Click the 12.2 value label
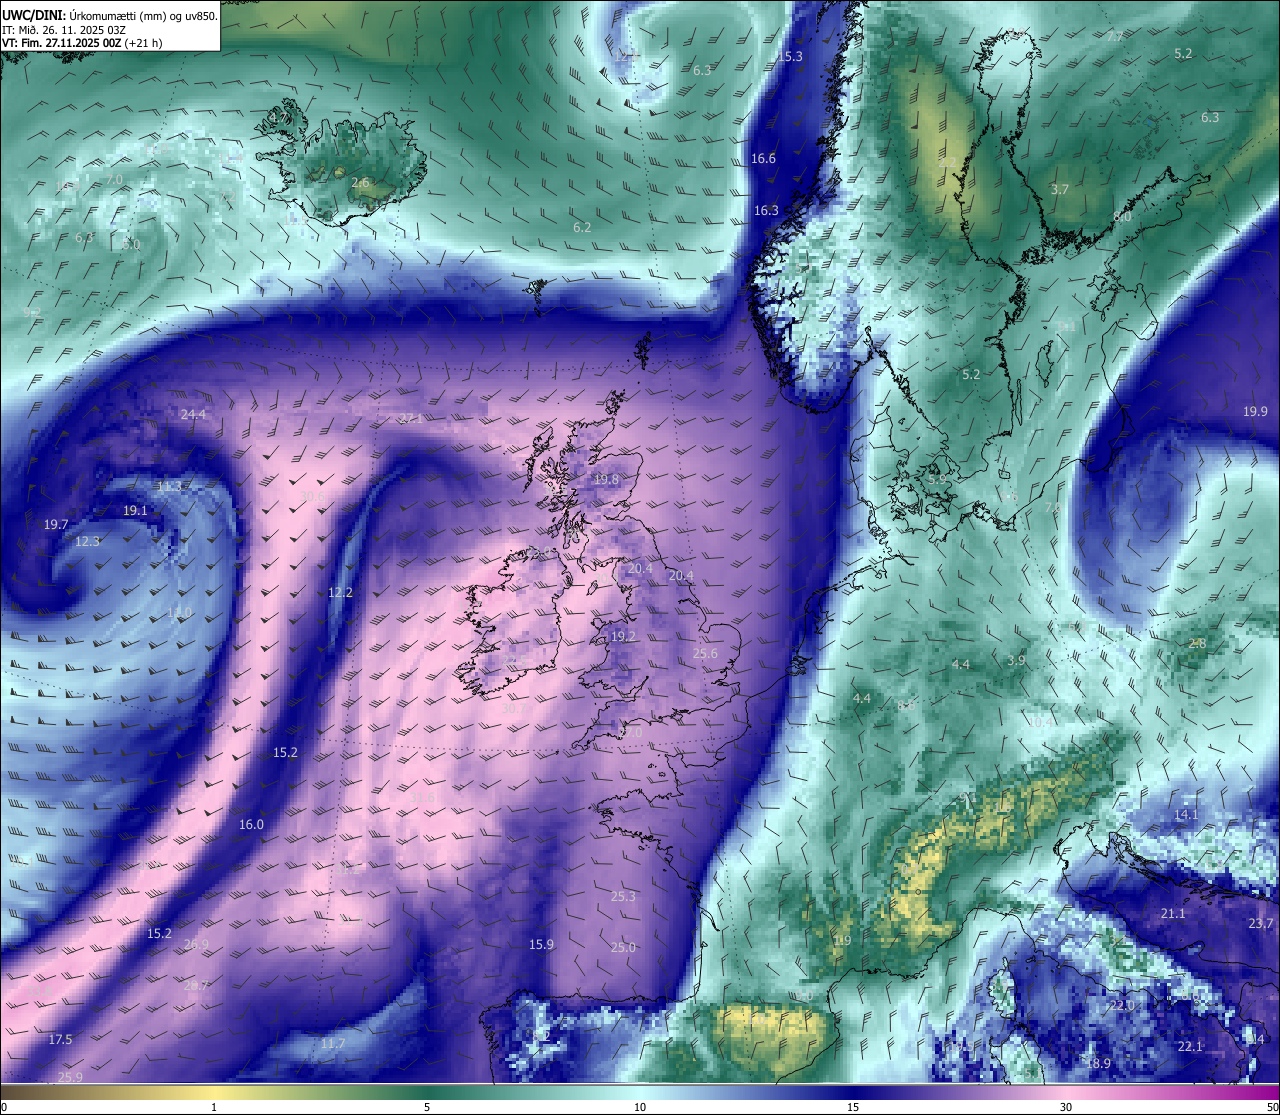1280x1115 pixels. tap(340, 593)
